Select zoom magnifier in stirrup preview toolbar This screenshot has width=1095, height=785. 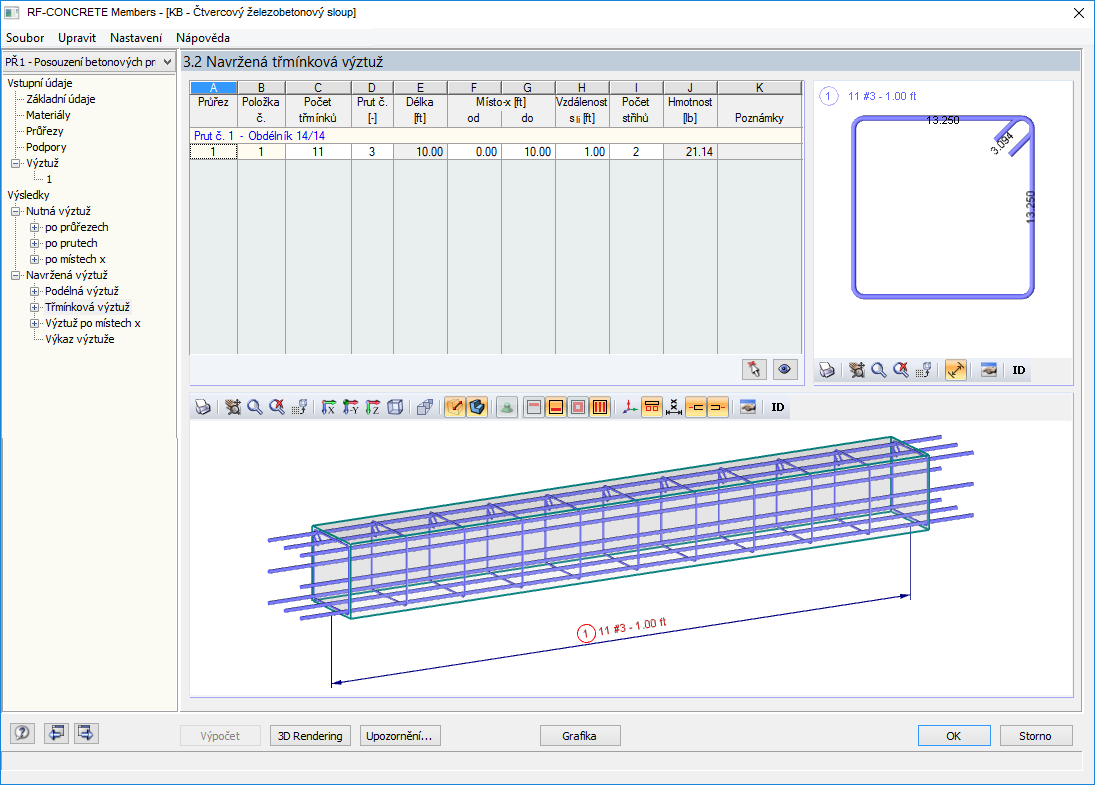point(879,370)
